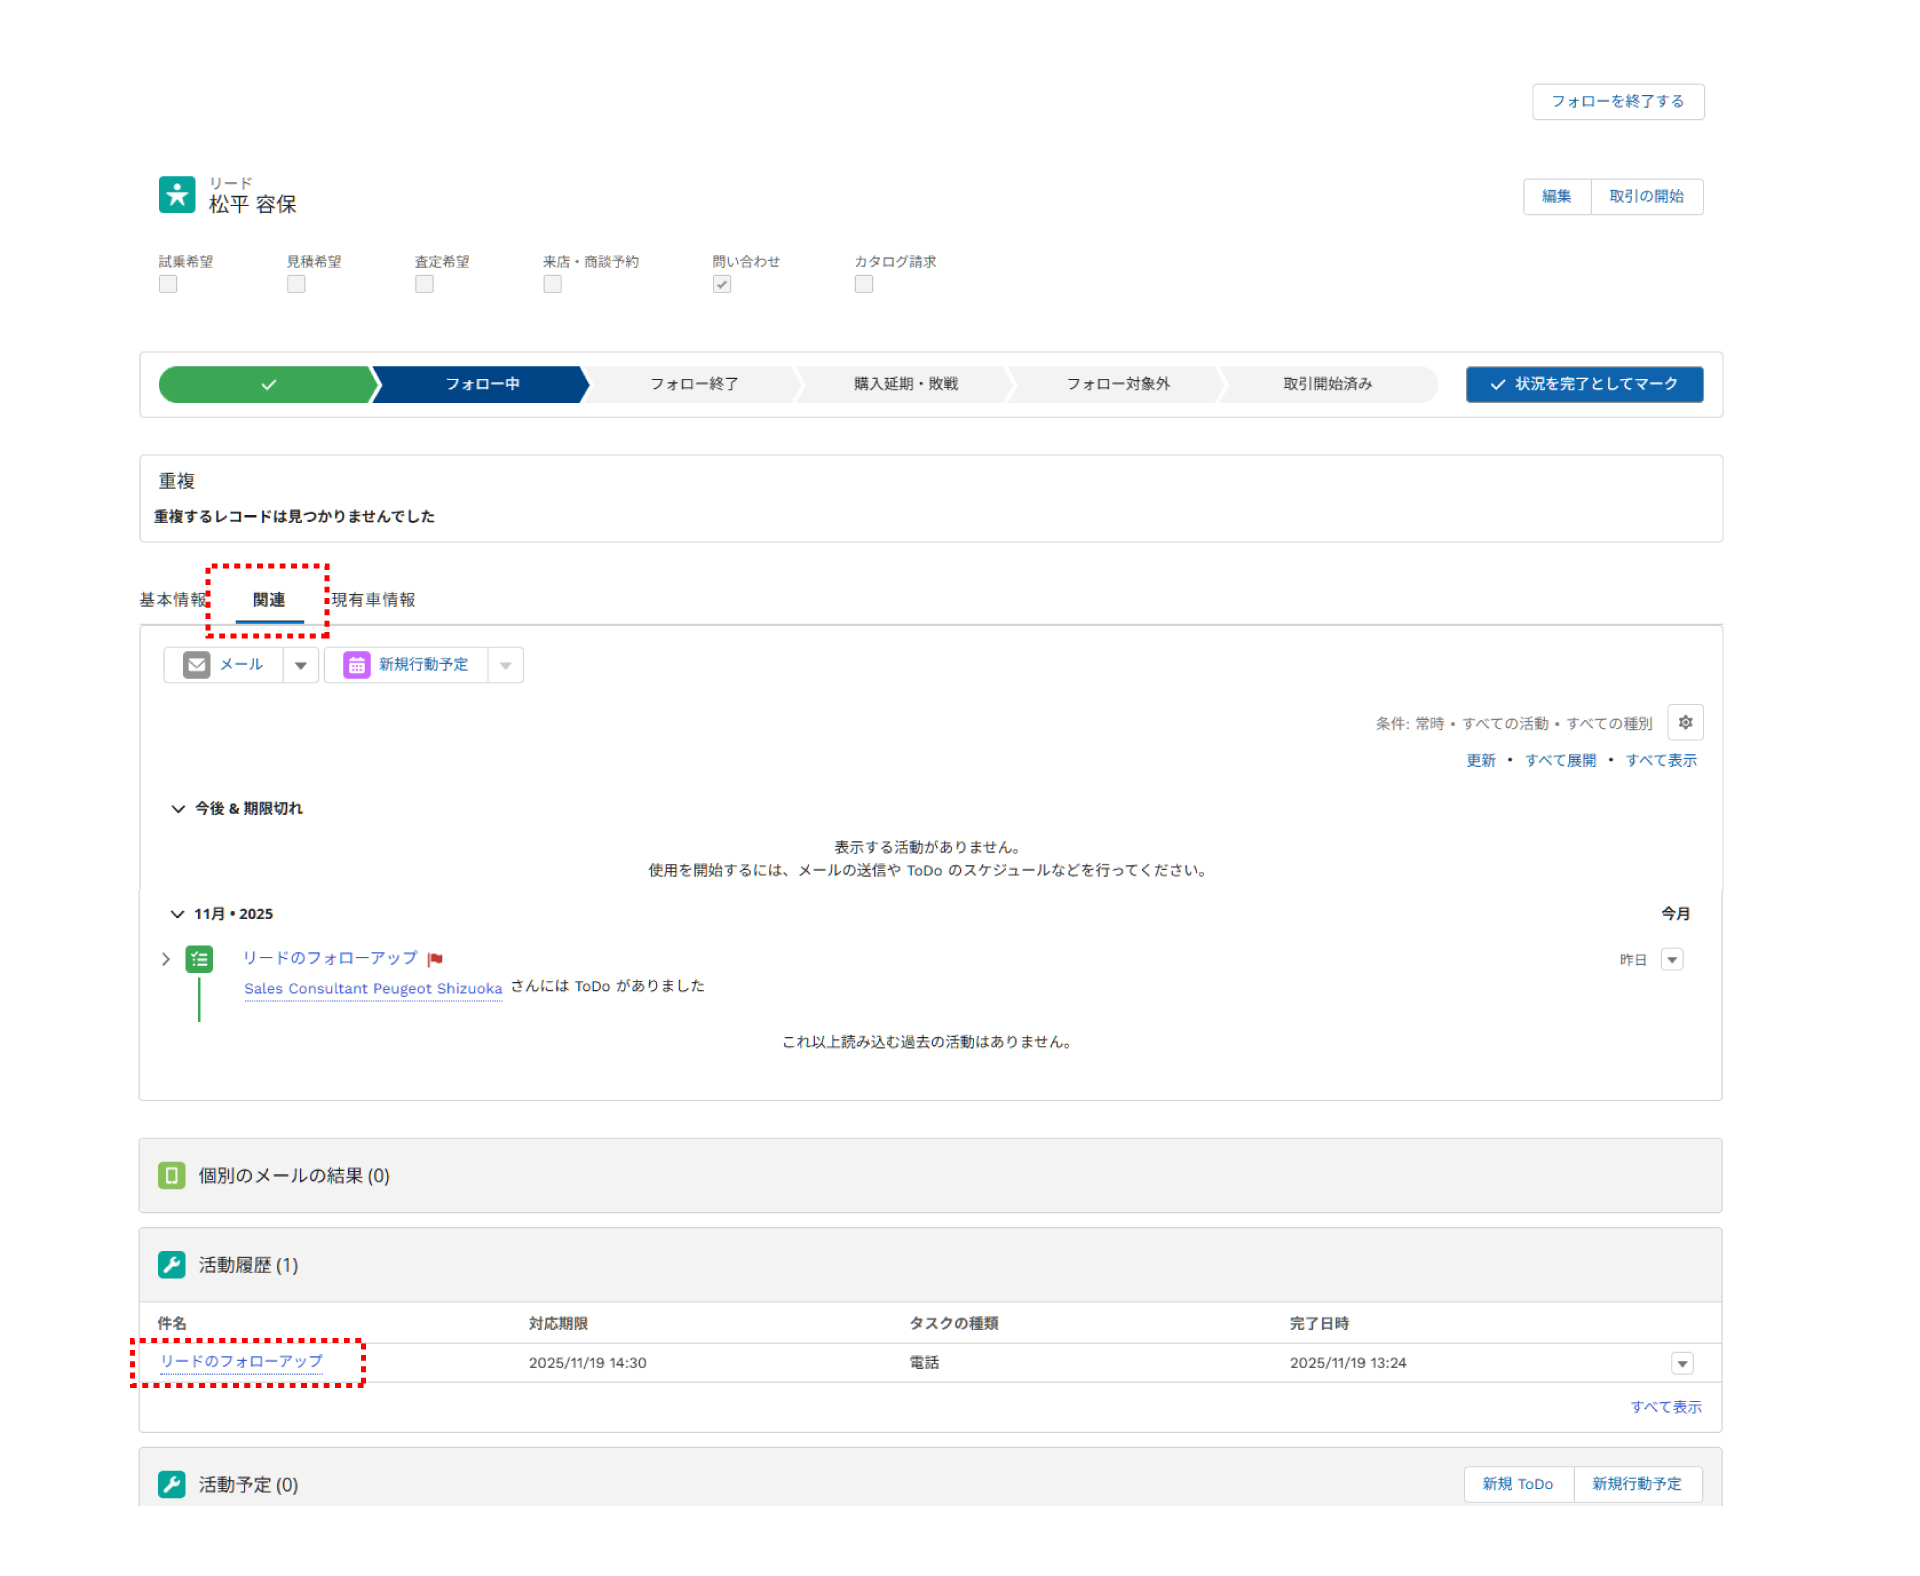Toggle the 試乗希望 checkbox
Screen dimensions: 1920x1576
coord(168,285)
